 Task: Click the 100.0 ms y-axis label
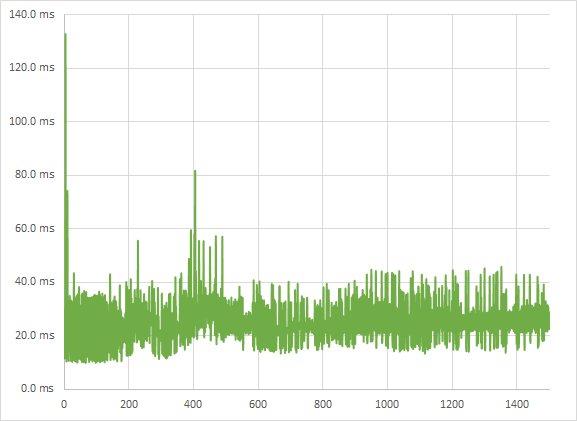pyautogui.click(x=32, y=121)
